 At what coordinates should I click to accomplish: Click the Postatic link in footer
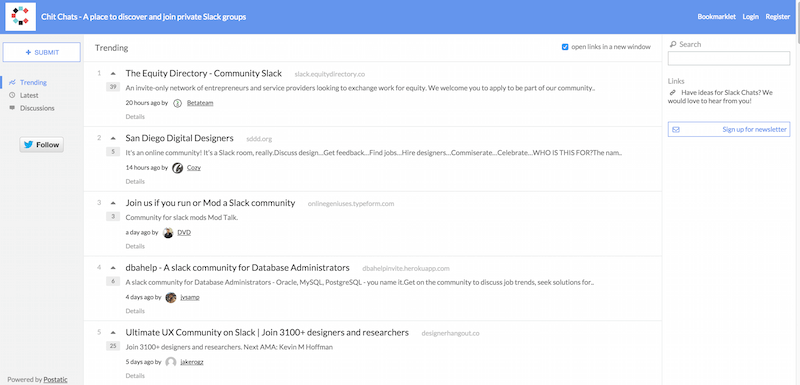[55, 379]
